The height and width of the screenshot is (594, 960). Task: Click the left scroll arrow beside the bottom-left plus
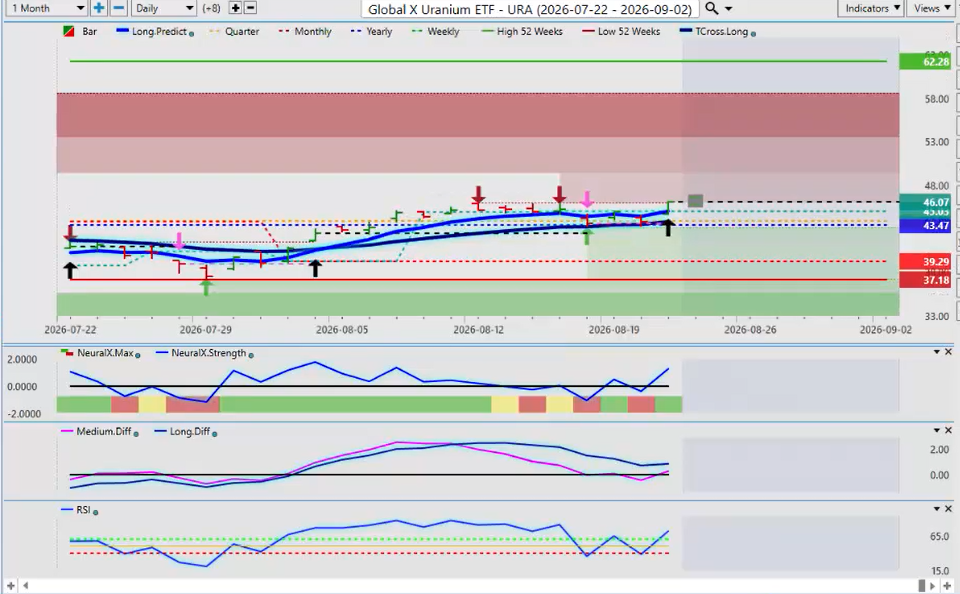(25, 586)
